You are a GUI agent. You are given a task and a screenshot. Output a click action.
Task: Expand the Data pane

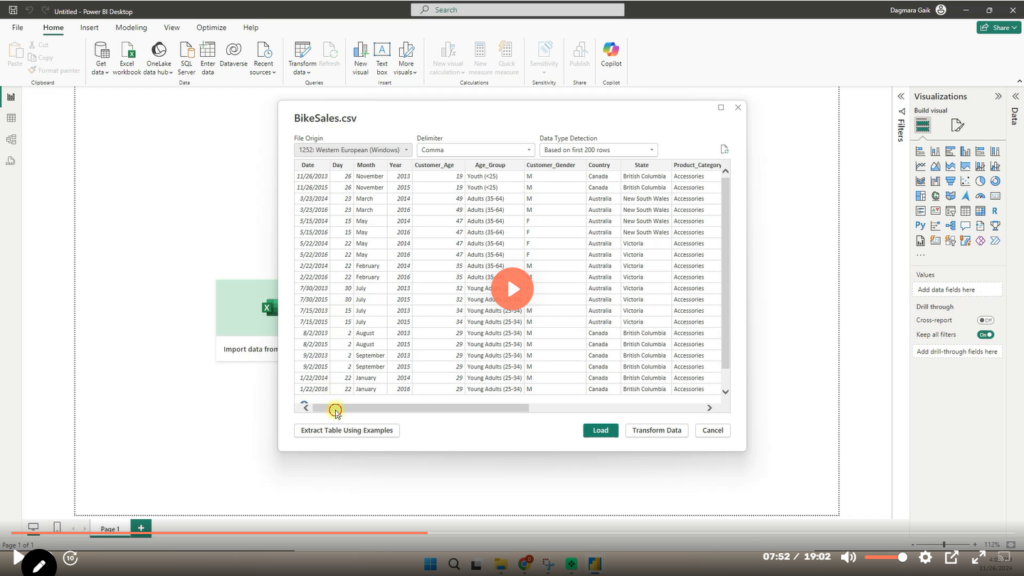(x=1016, y=97)
